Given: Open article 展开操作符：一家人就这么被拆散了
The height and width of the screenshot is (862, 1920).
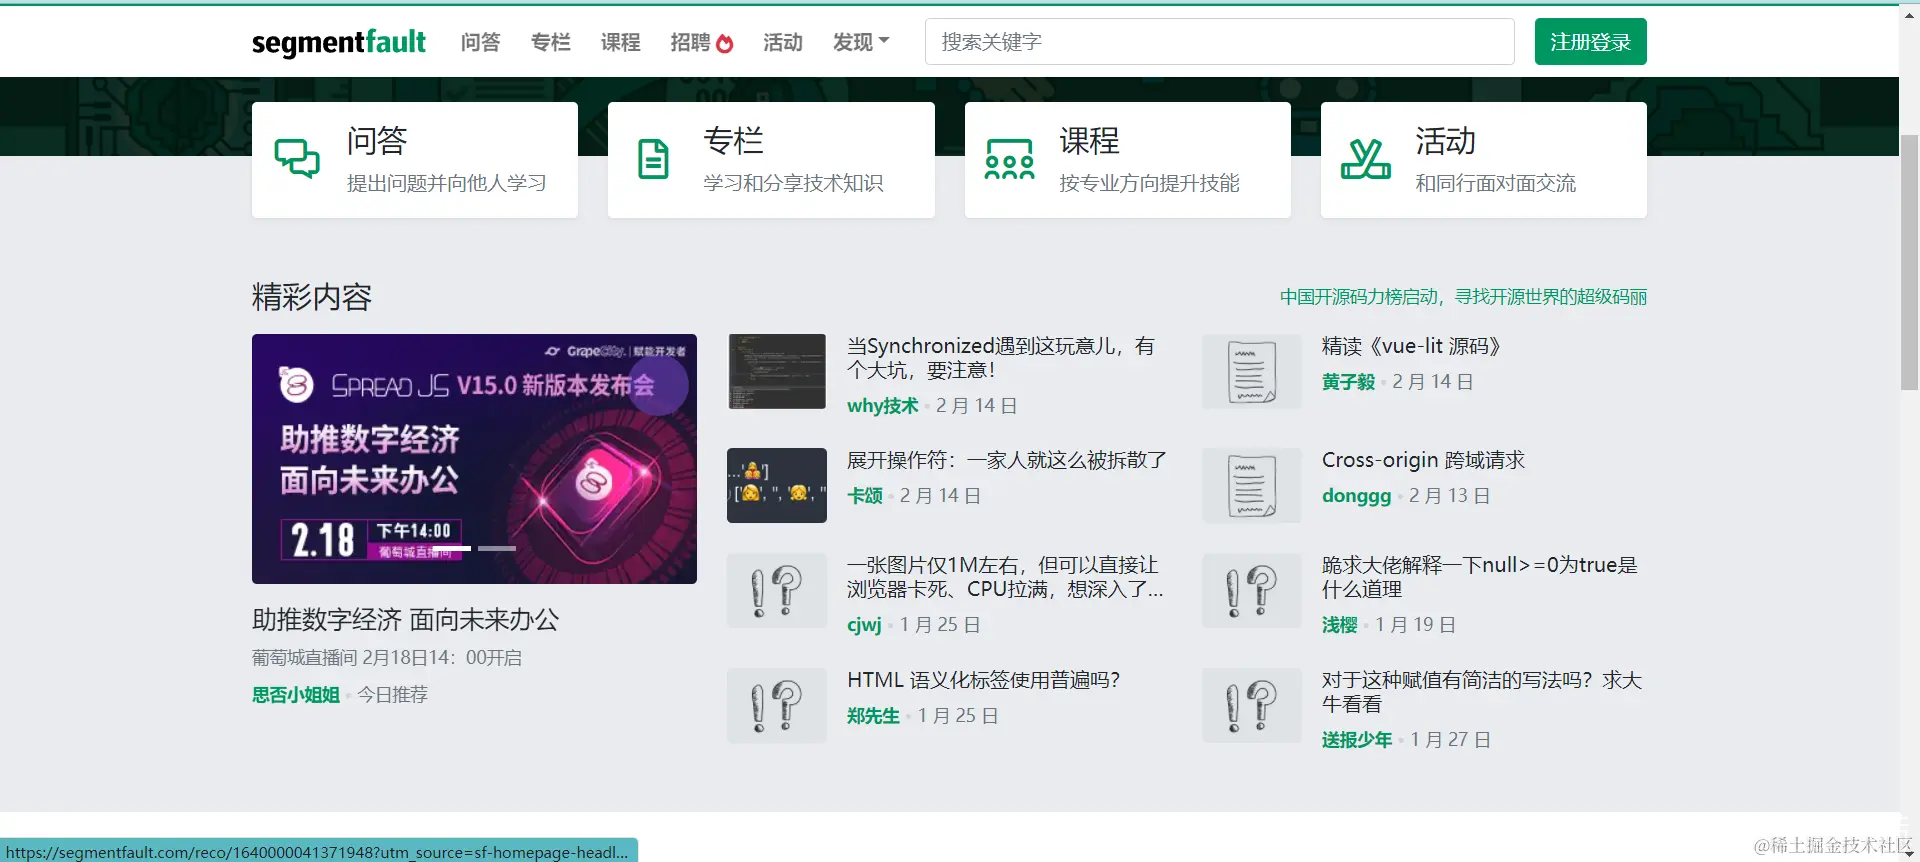Looking at the screenshot, I should pos(1007,460).
